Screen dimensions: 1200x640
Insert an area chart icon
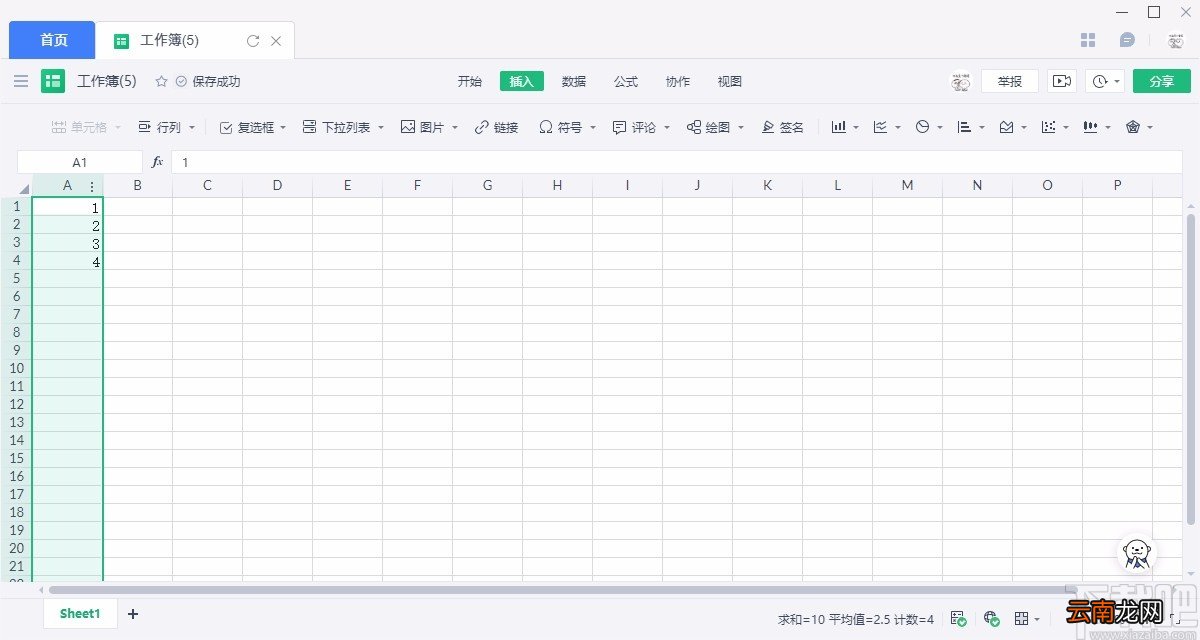click(x=1007, y=127)
